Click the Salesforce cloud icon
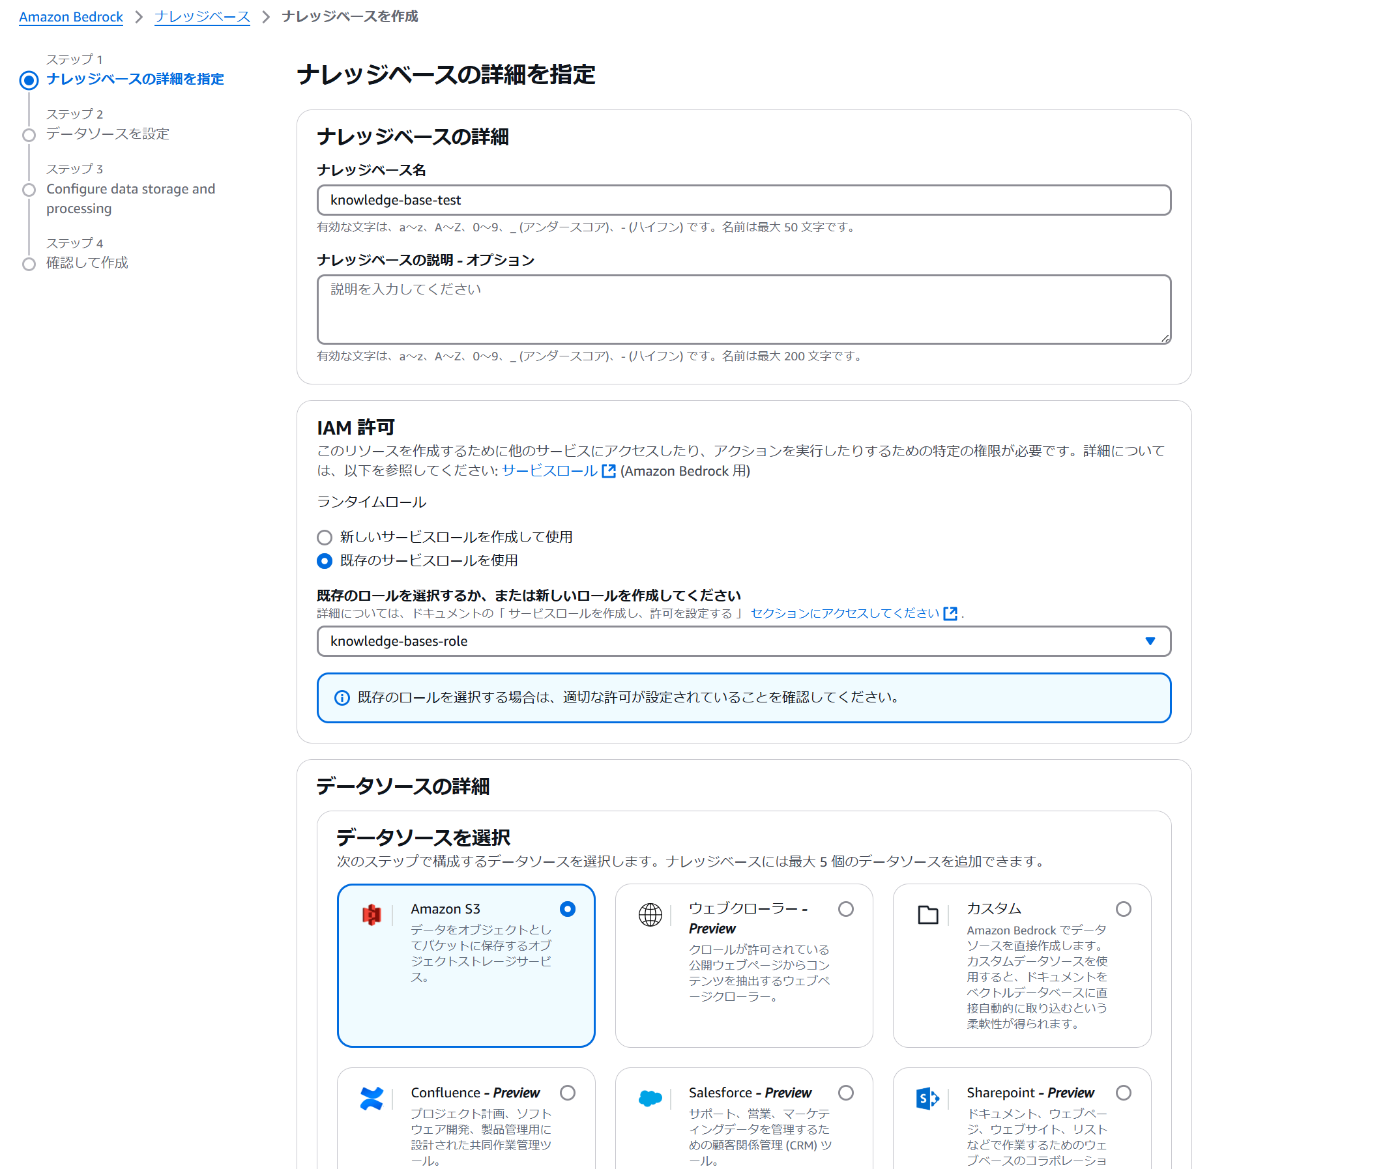The width and height of the screenshot is (1400, 1169). (x=650, y=1098)
